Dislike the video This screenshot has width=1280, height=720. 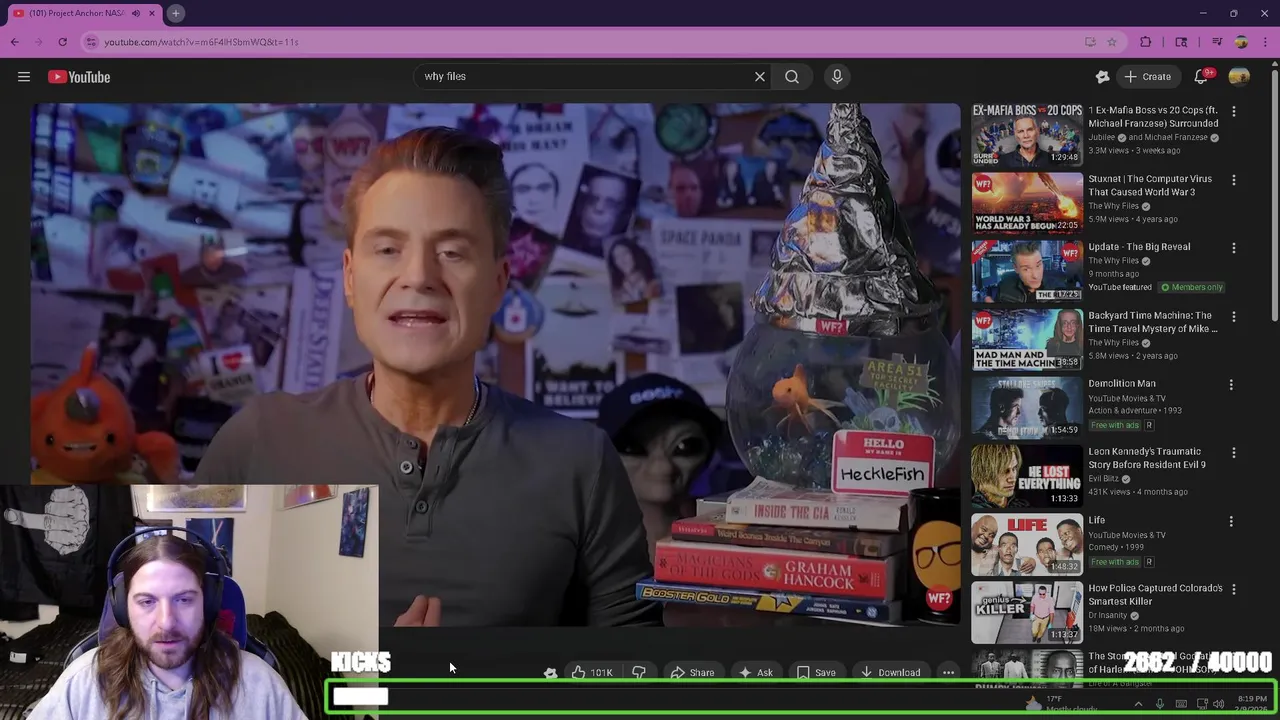[x=639, y=673]
